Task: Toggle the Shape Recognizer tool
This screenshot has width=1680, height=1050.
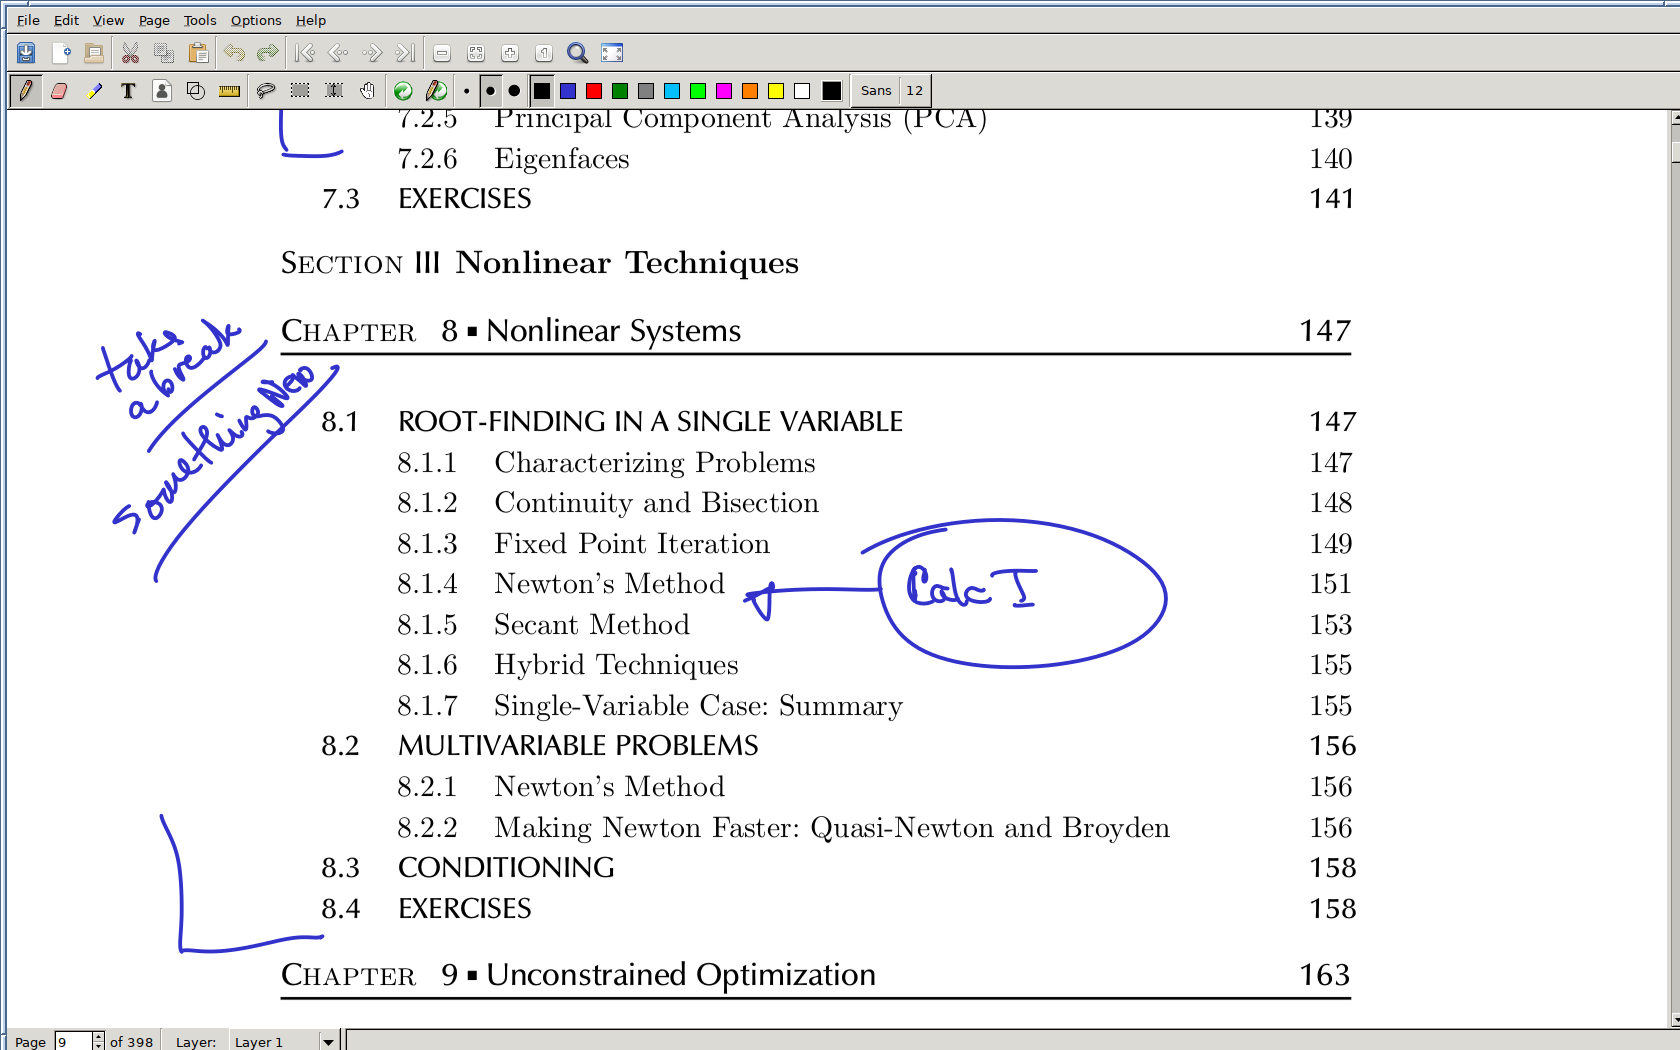Action: tap(196, 91)
